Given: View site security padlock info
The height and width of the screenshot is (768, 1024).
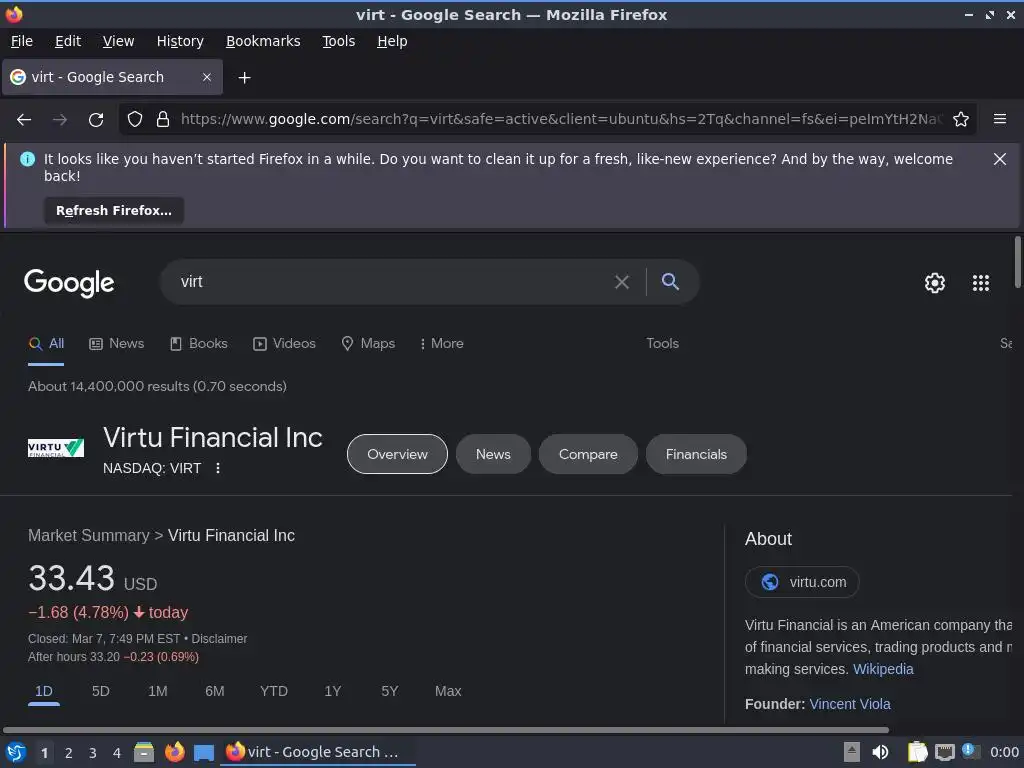Looking at the screenshot, I should tap(163, 119).
